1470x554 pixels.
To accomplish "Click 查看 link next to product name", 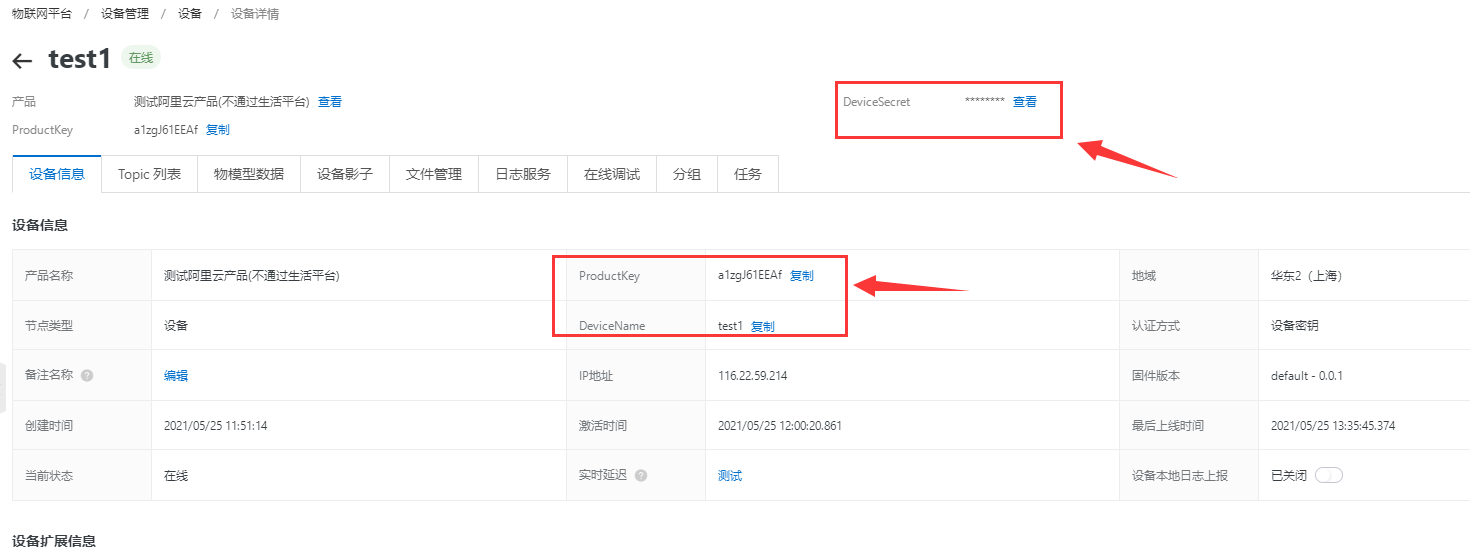I will tap(330, 102).
